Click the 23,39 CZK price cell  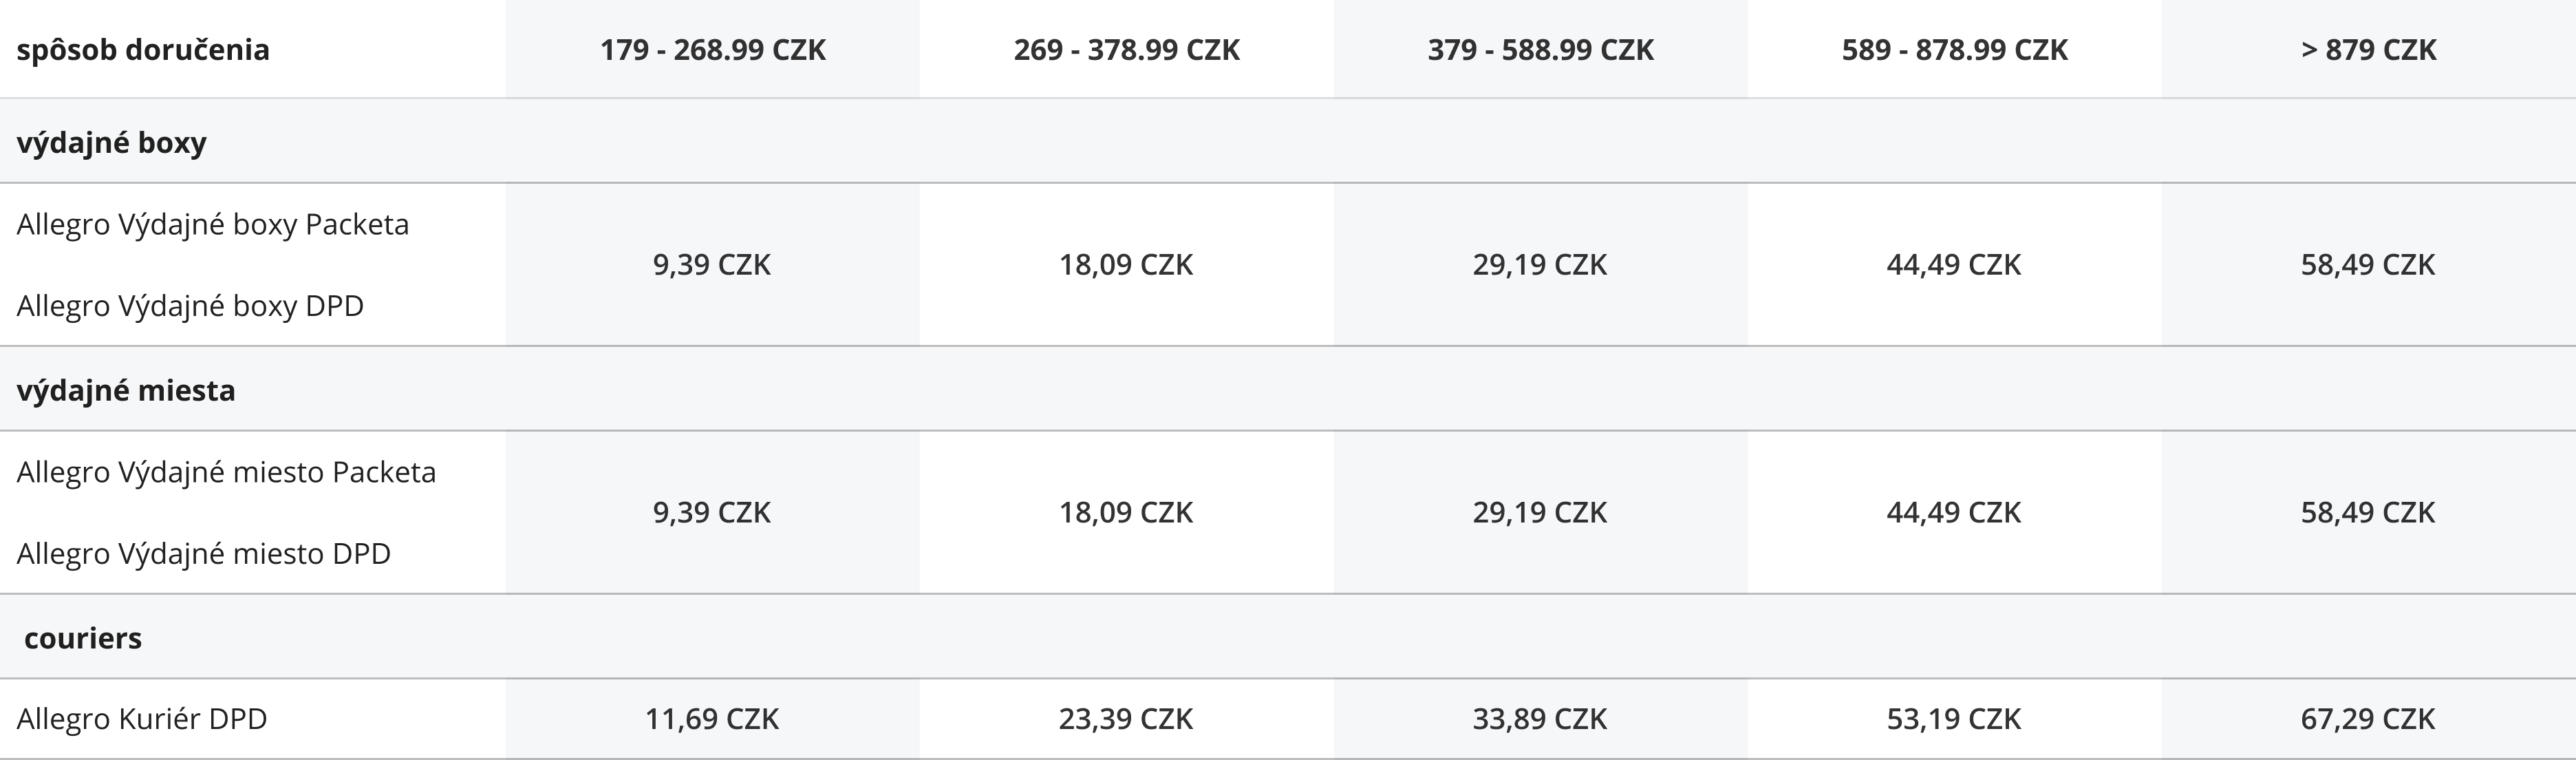tap(1126, 718)
